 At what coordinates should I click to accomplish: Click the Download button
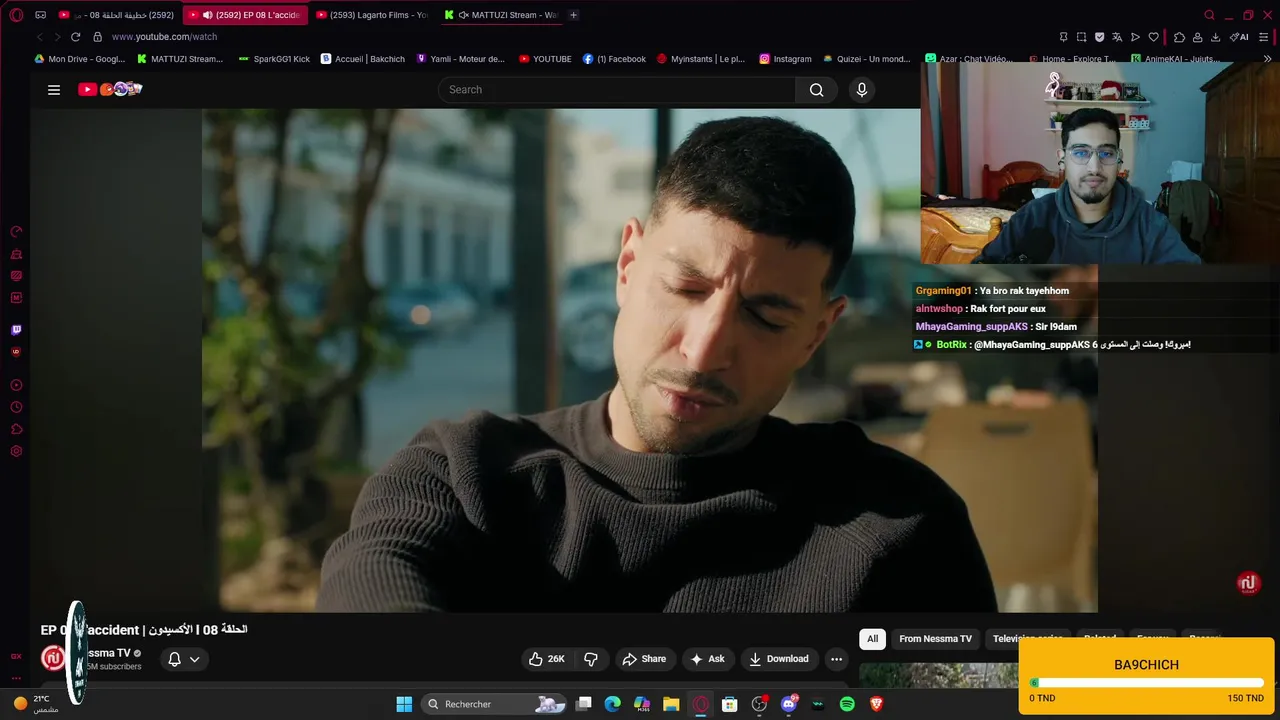click(x=778, y=659)
